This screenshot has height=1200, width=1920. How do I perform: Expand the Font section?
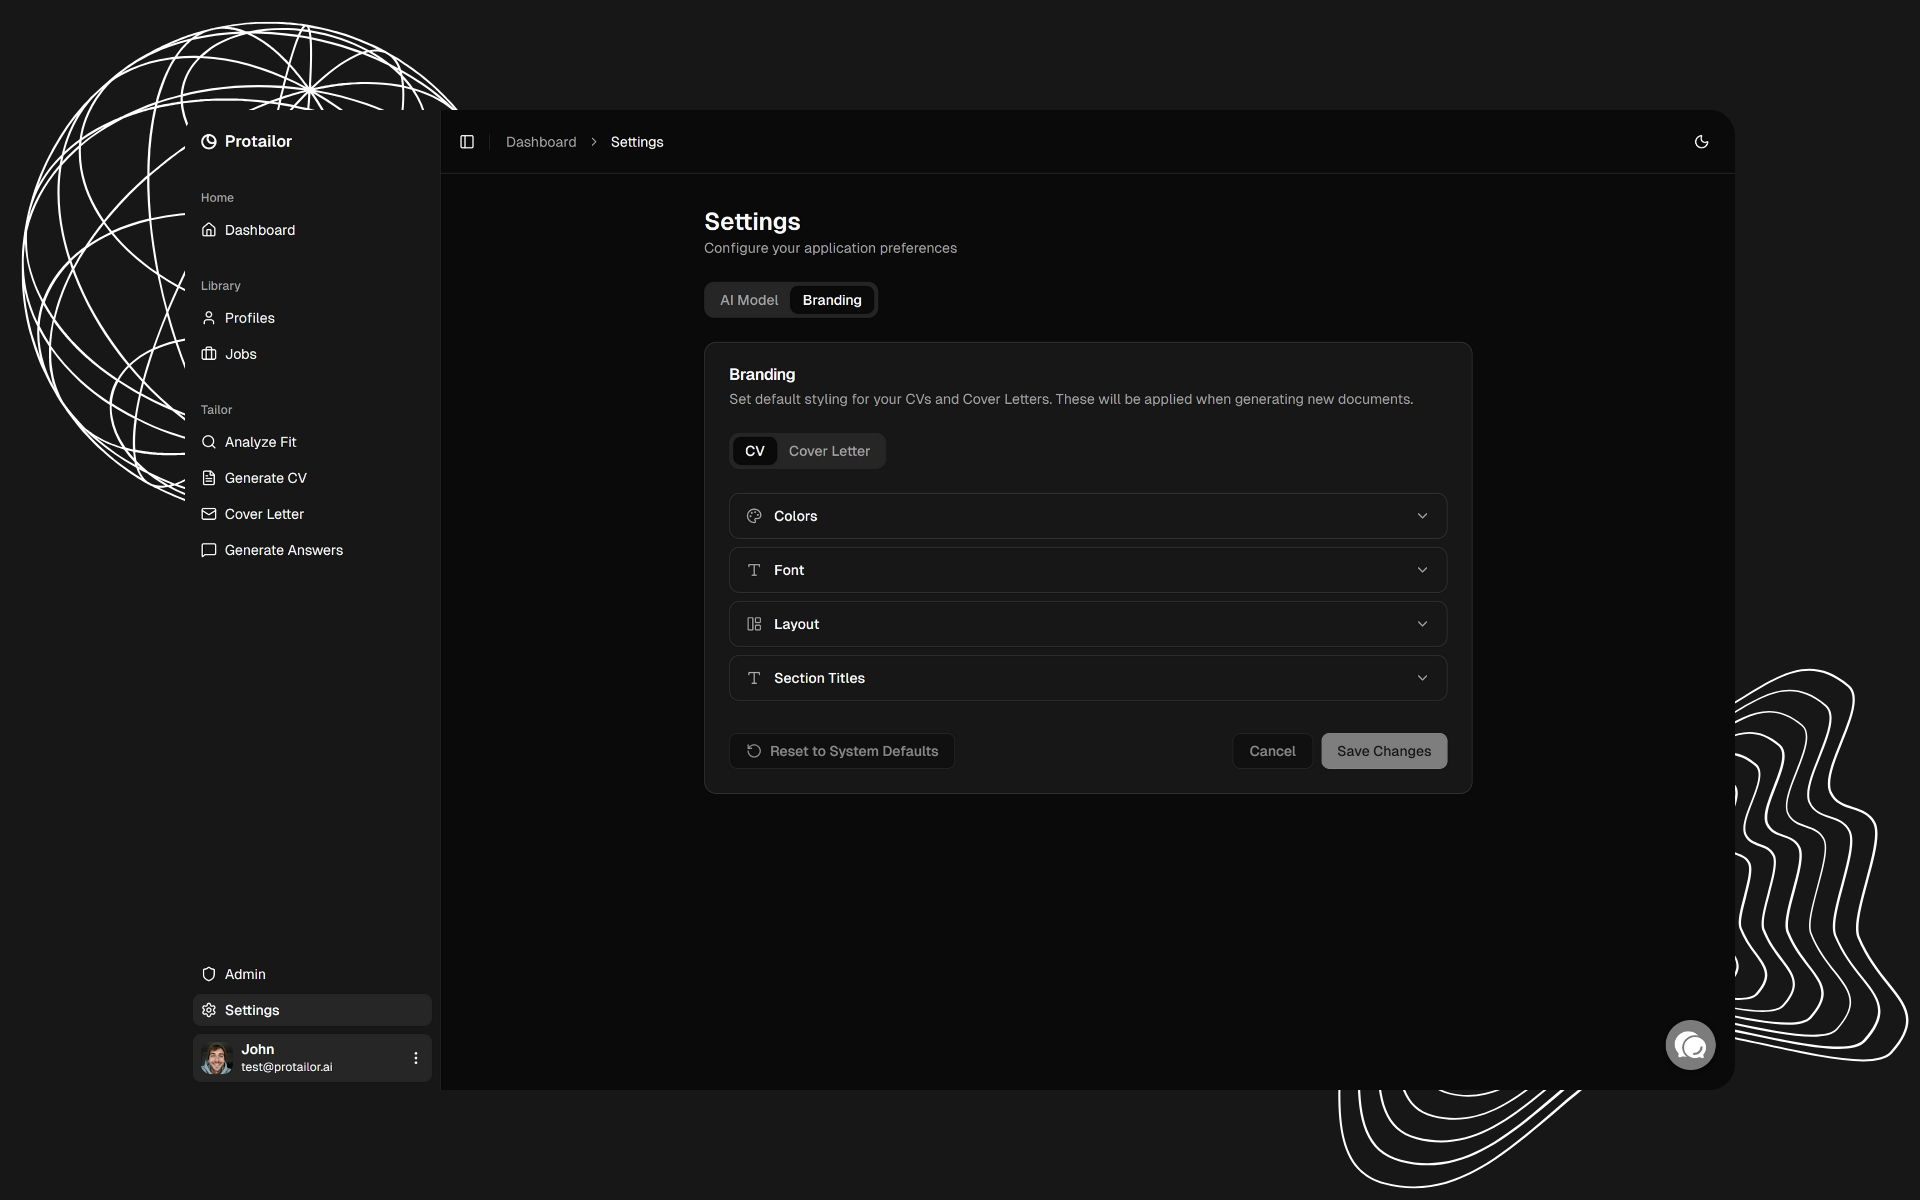tap(1087, 570)
